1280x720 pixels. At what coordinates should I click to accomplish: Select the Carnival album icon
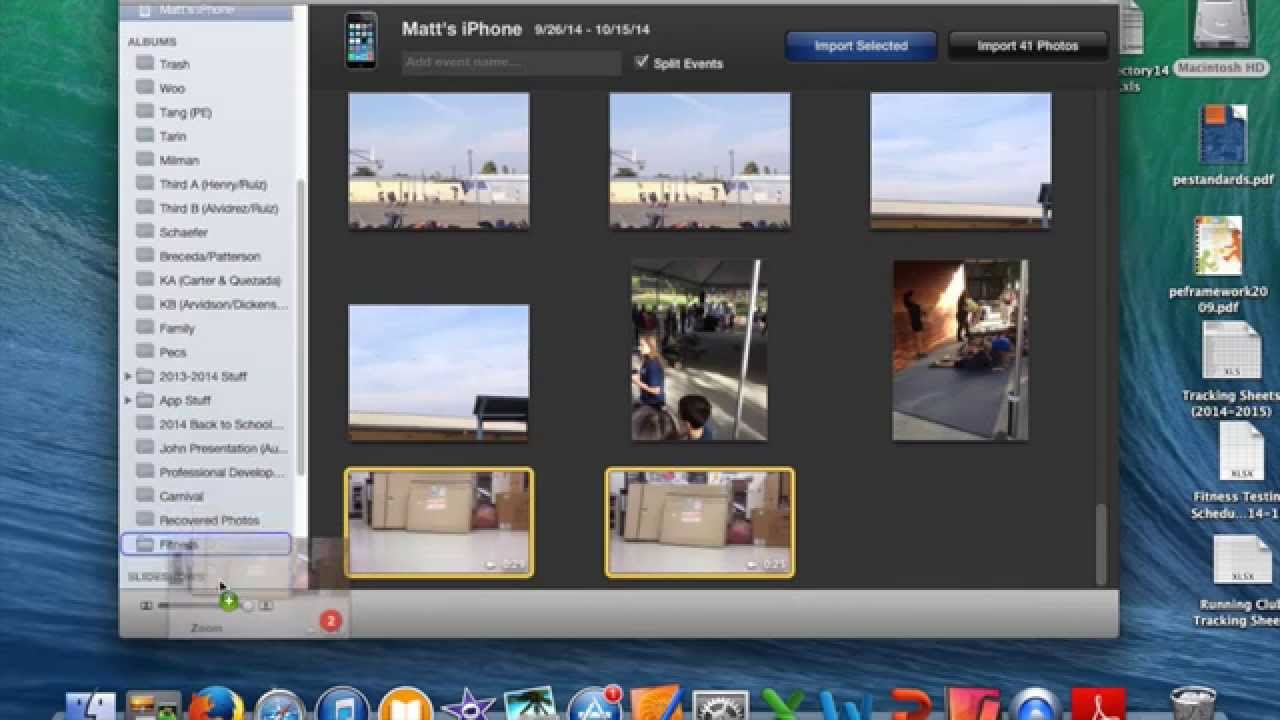(x=145, y=496)
